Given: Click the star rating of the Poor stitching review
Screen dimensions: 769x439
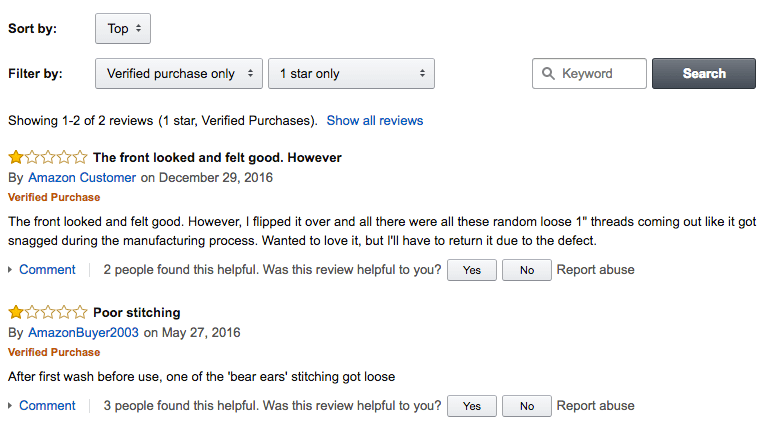Looking at the screenshot, I should [47, 312].
